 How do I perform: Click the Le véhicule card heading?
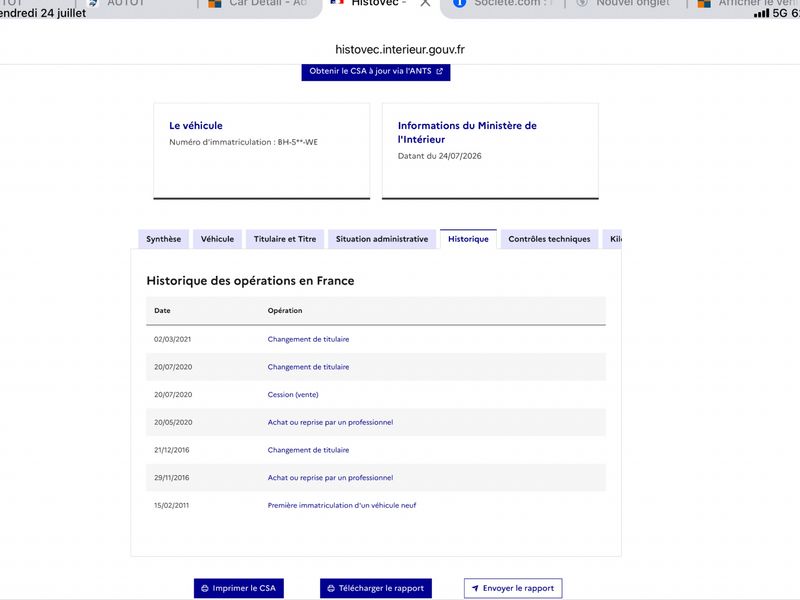click(x=196, y=126)
